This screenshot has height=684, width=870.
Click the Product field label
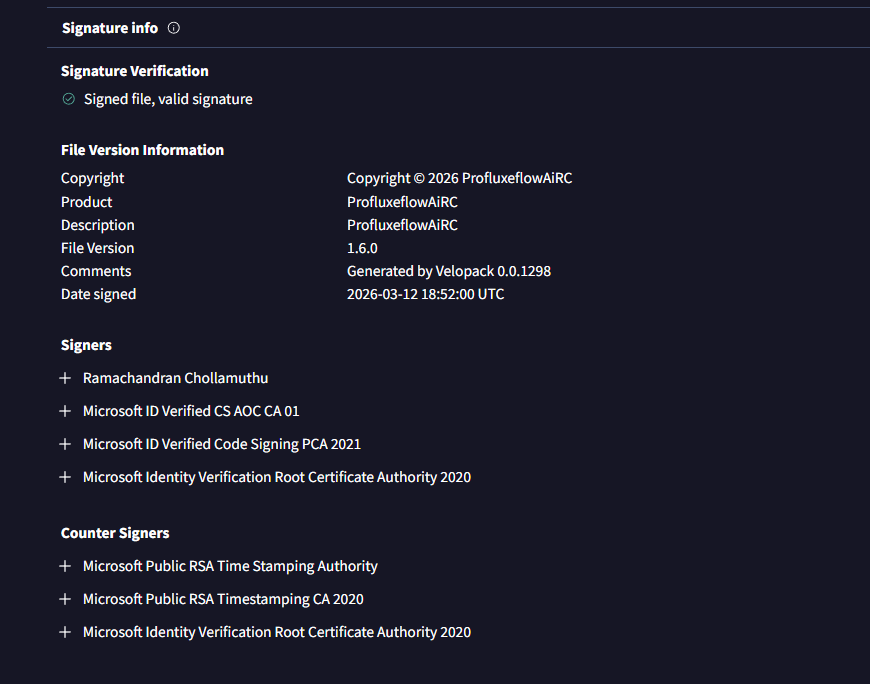click(x=86, y=202)
